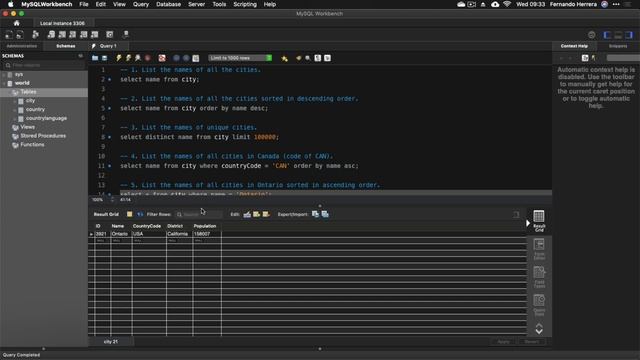This screenshot has width=640, height=360.
Task: Click side panel down chevron for more views
Action: (539, 331)
